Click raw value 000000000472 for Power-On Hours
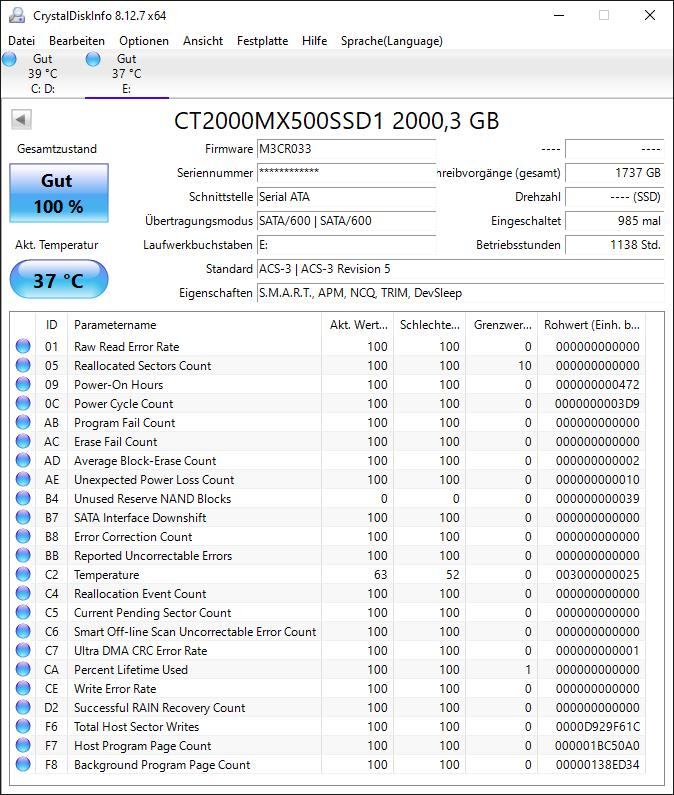 597,384
